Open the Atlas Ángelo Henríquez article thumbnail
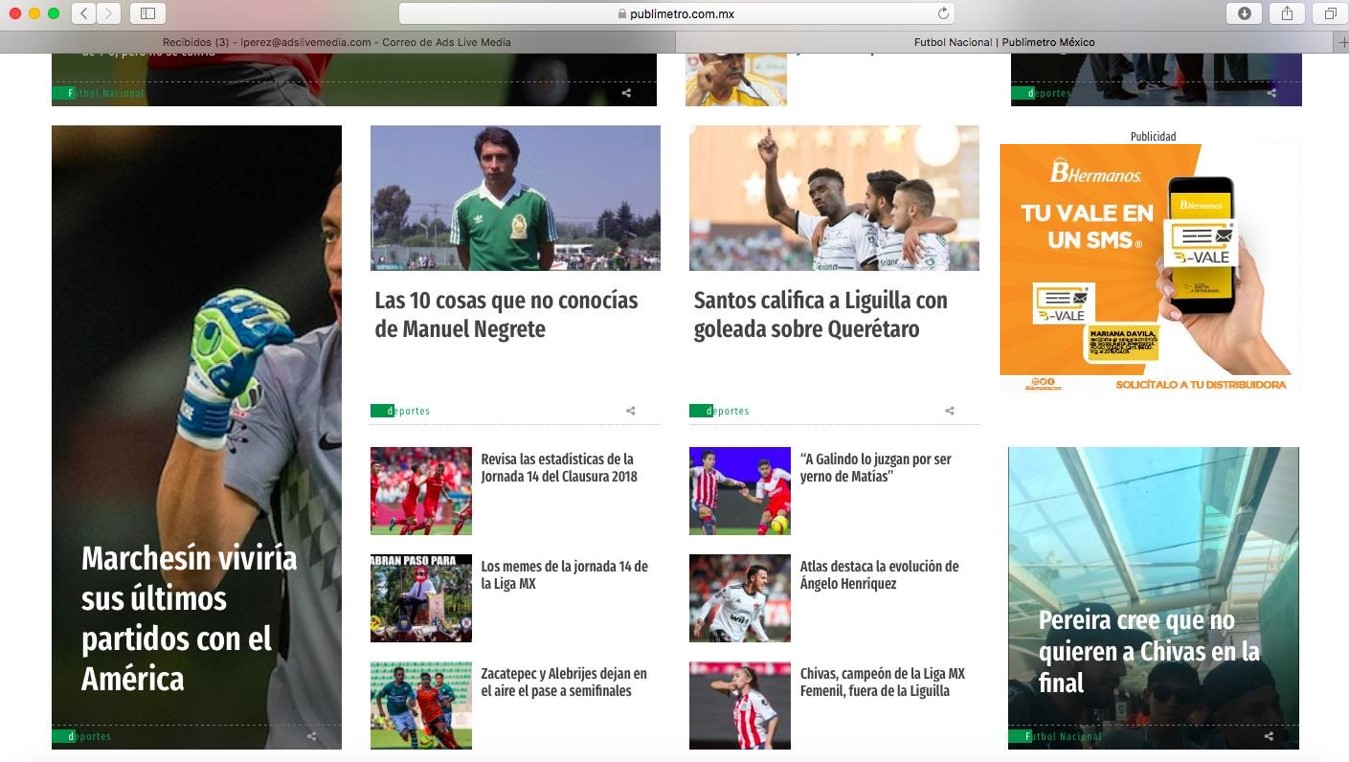Screen dimensions: 1349x762 pyautogui.click(x=739, y=598)
